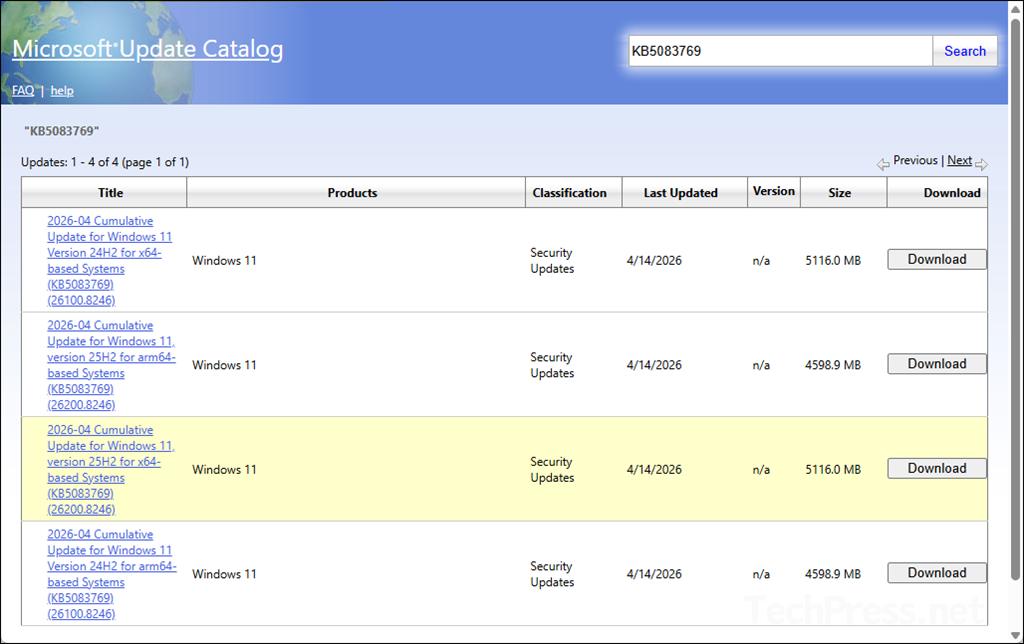
Task: Download the highlighted 25H2 x64 update
Action: coord(936,467)
